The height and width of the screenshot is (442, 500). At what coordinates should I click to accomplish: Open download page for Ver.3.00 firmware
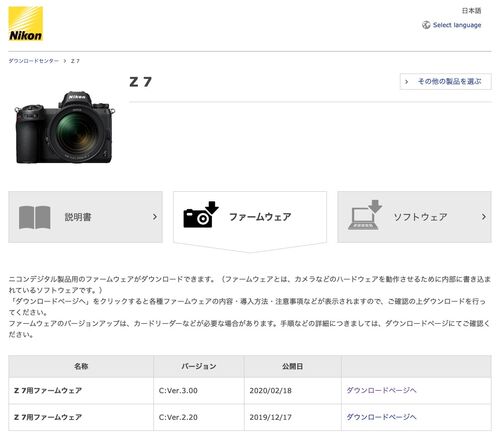pos(381,390)
